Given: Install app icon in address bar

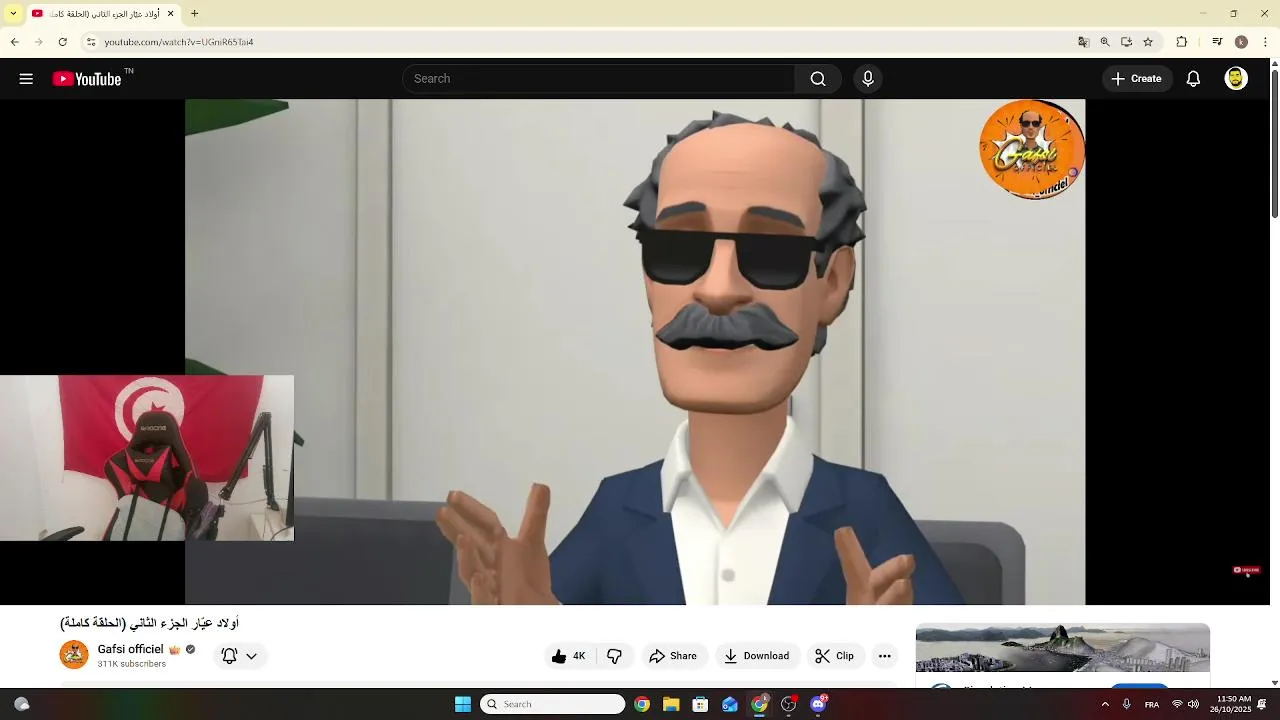Looking at the screenshot, I should 1126,42.
